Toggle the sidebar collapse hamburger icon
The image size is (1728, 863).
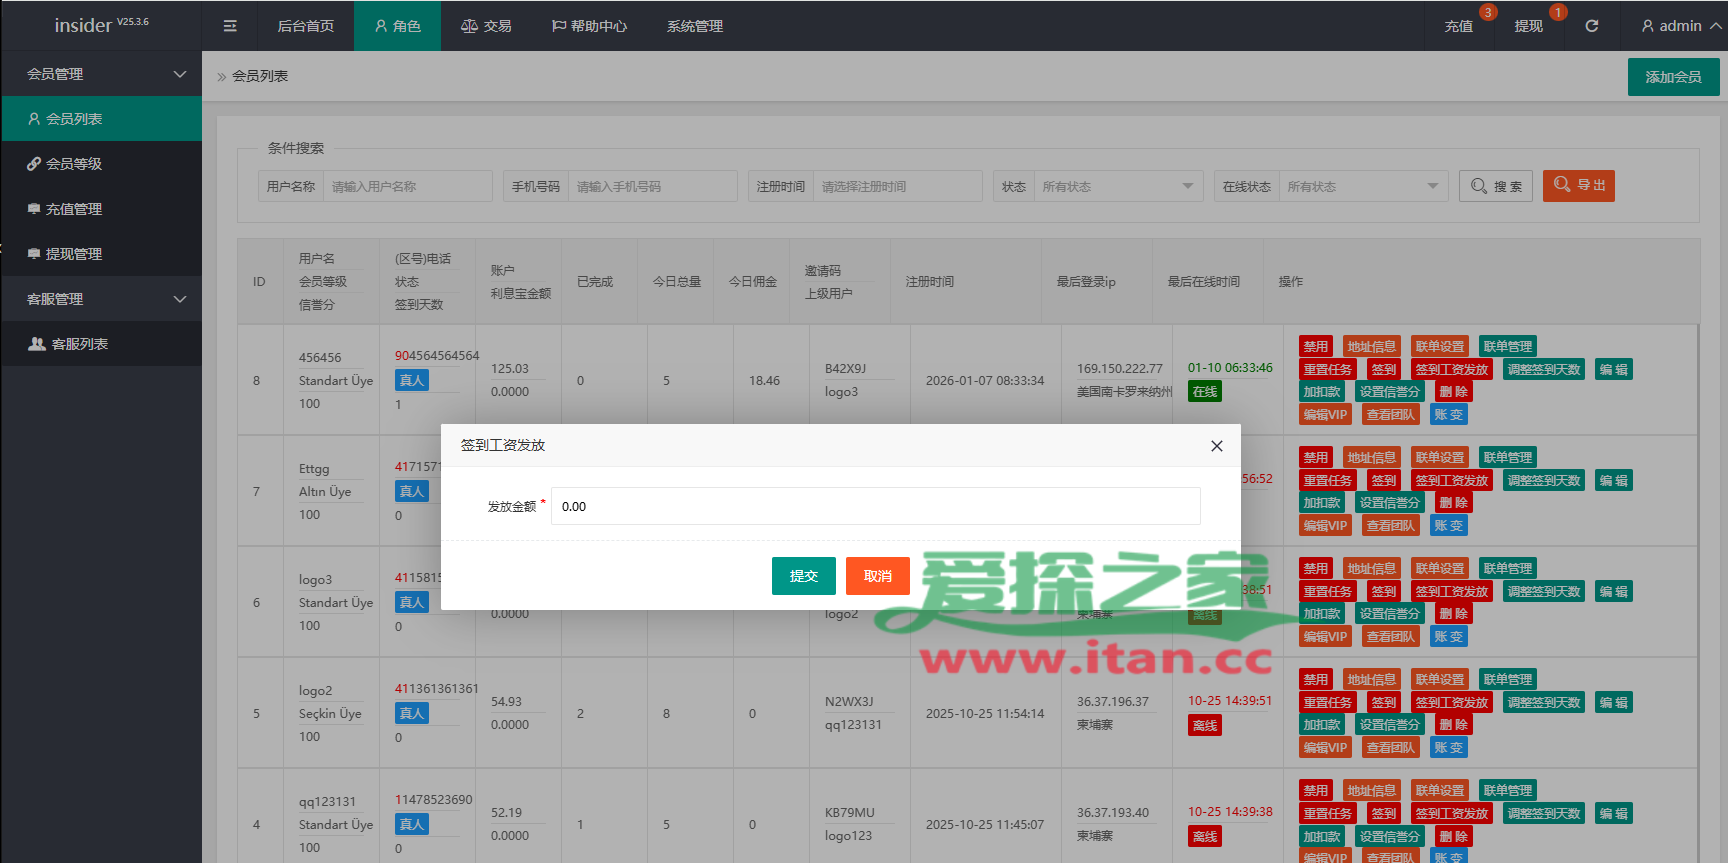pyautogui.click(x=230, y=26)
